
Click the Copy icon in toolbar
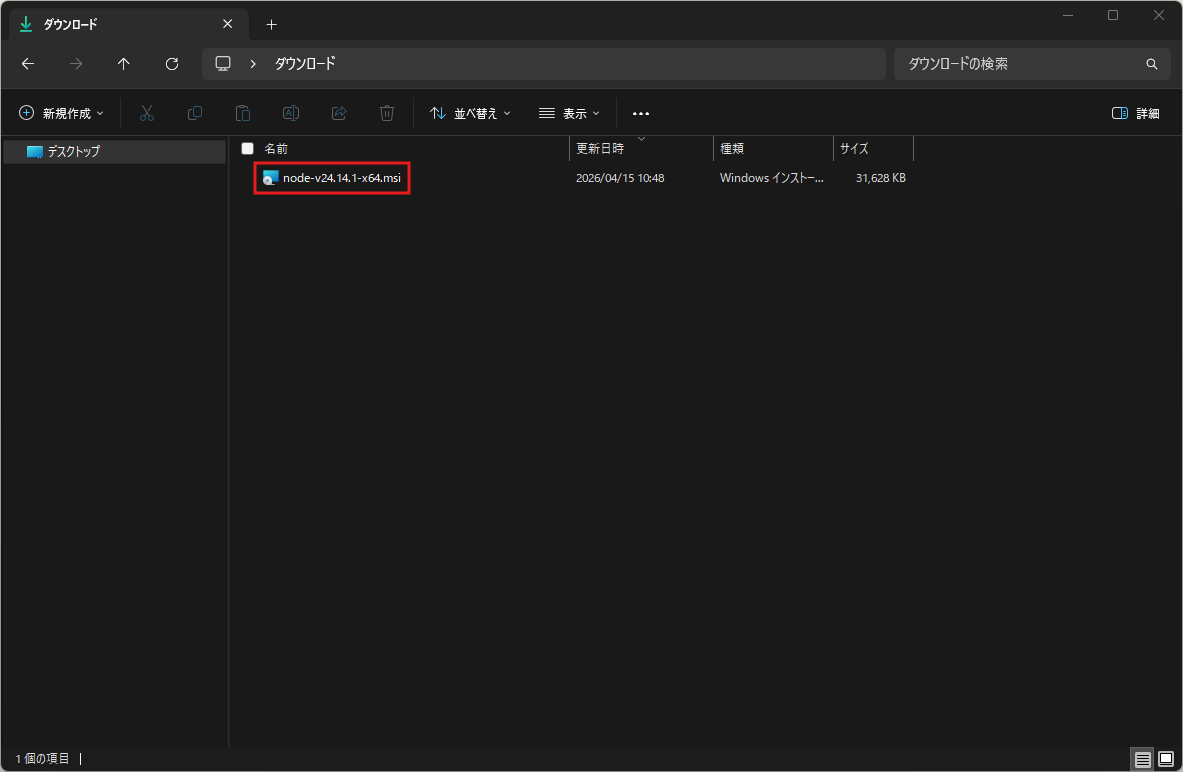[x=195, y=113]
